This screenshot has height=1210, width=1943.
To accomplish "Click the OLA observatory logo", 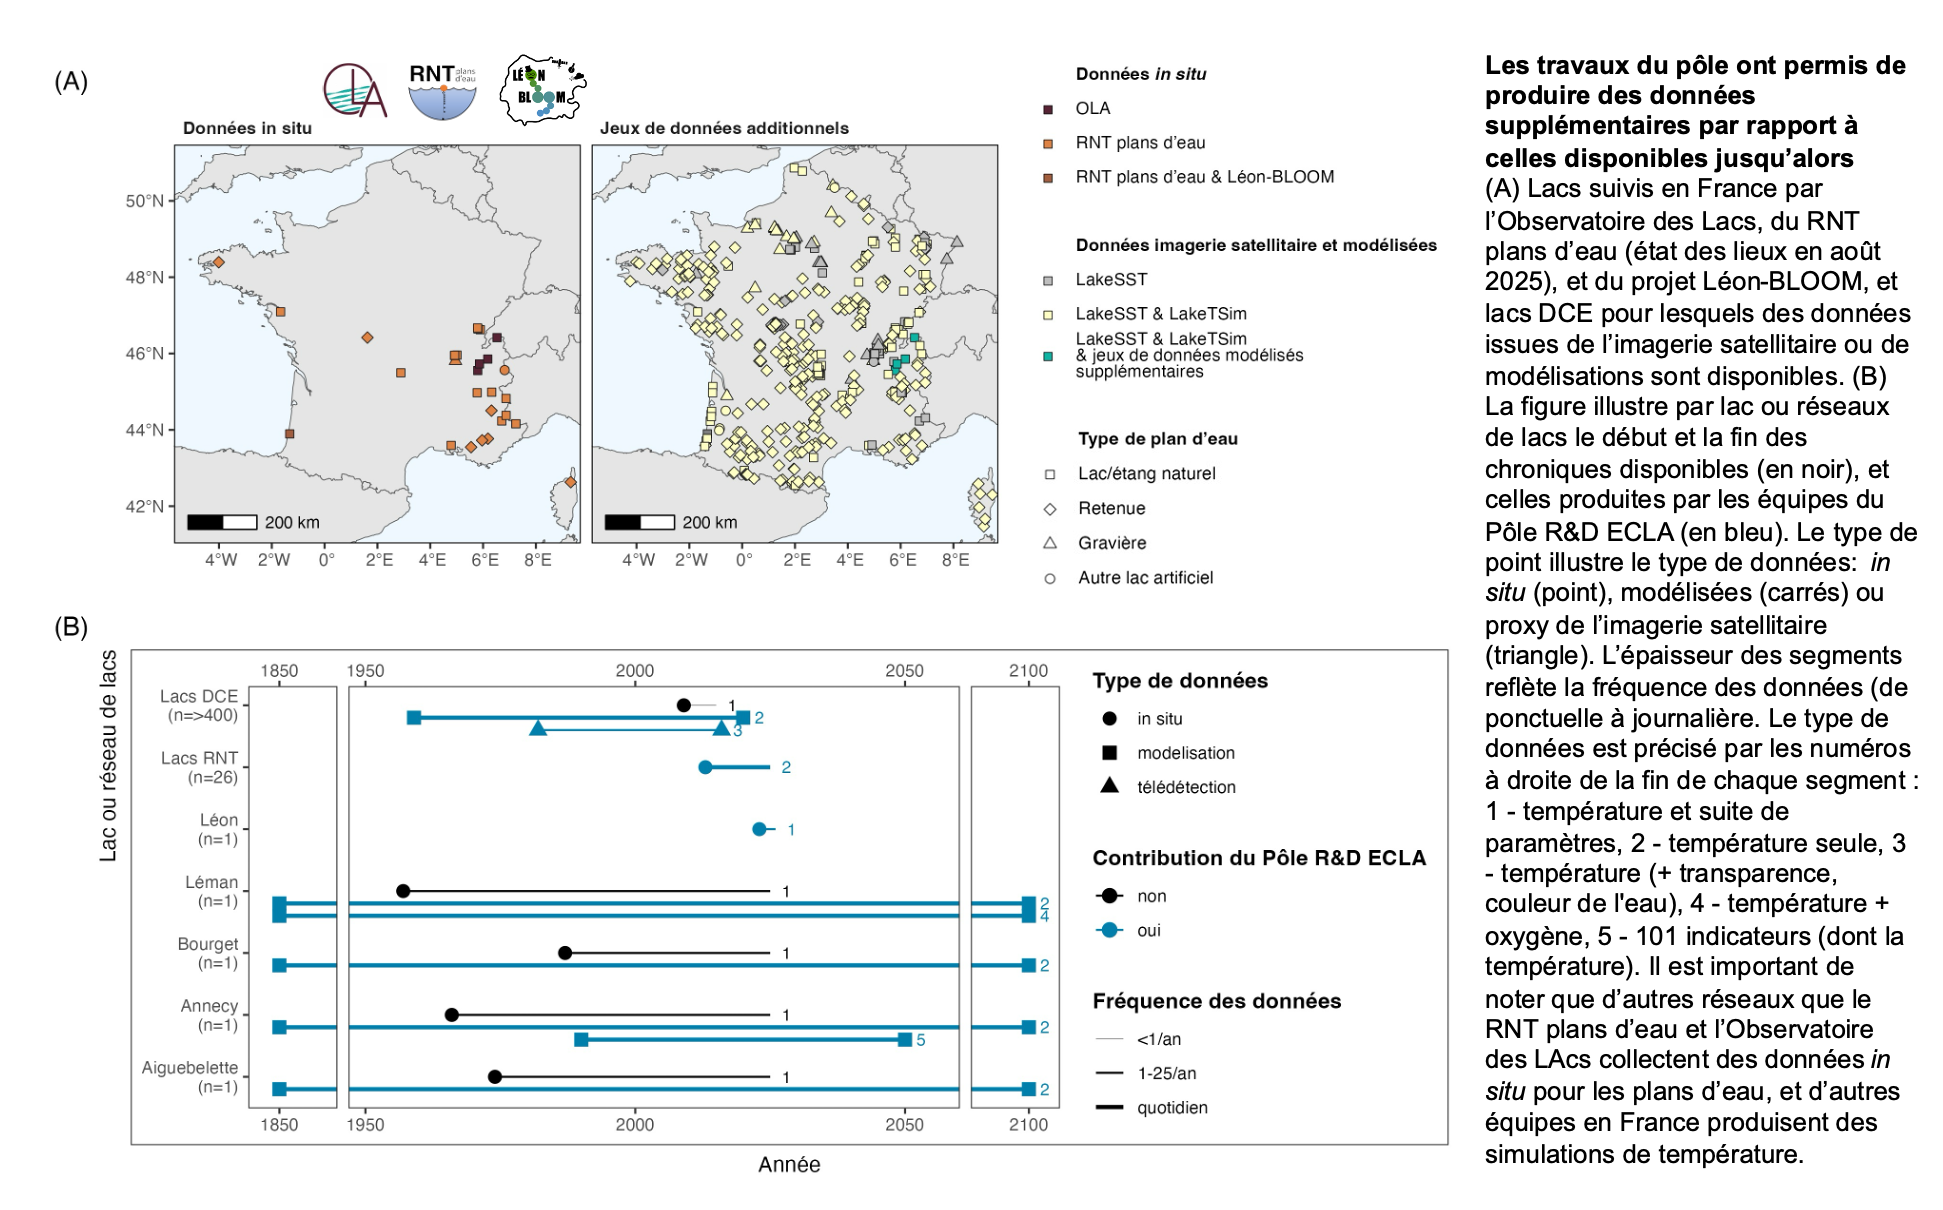I will coord(354,90).
